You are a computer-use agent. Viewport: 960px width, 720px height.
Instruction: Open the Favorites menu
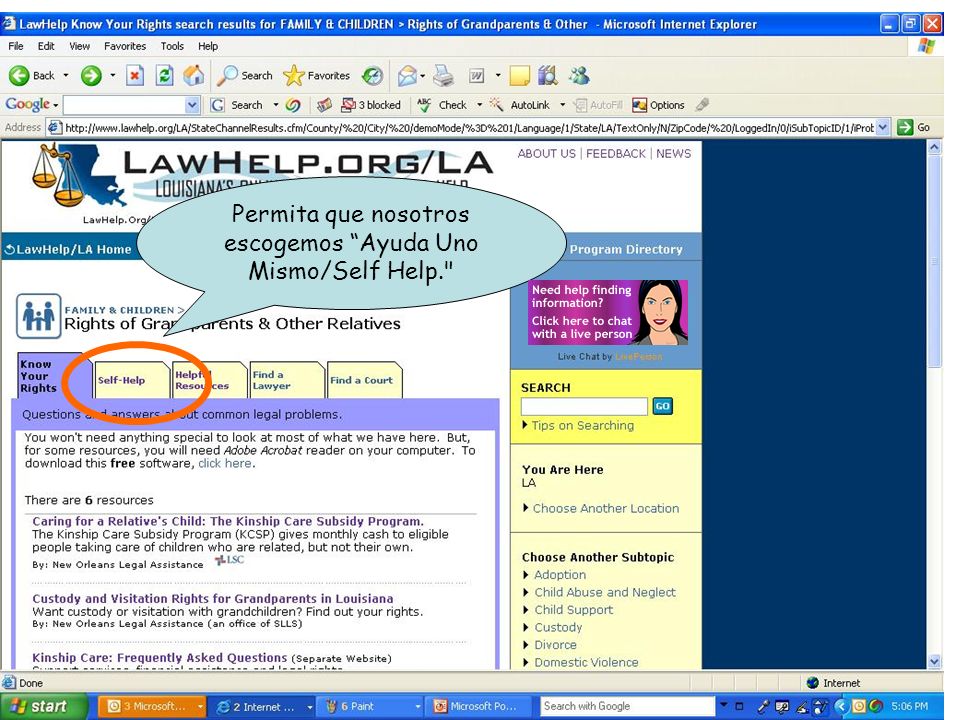point(125,46)
